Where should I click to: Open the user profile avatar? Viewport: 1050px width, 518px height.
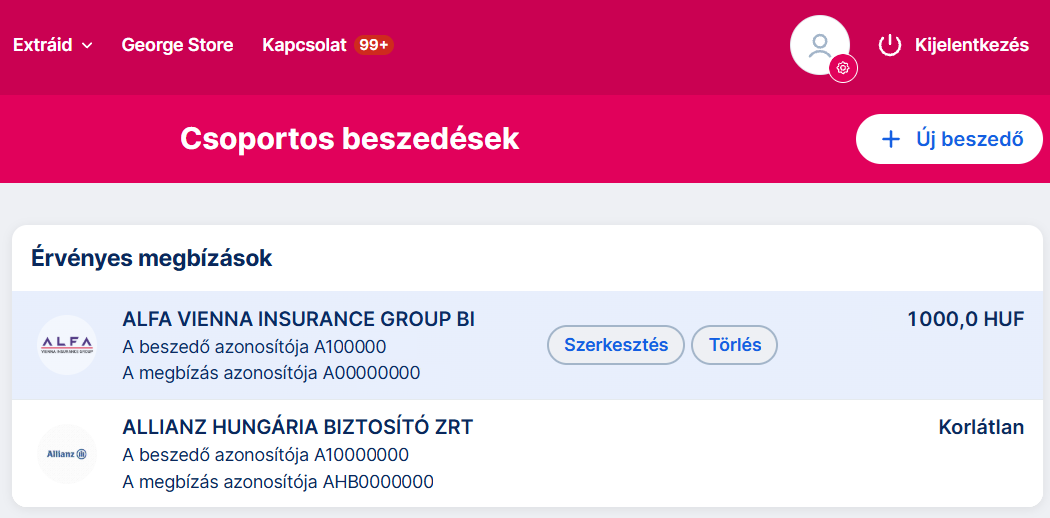(x=819, y=44)
